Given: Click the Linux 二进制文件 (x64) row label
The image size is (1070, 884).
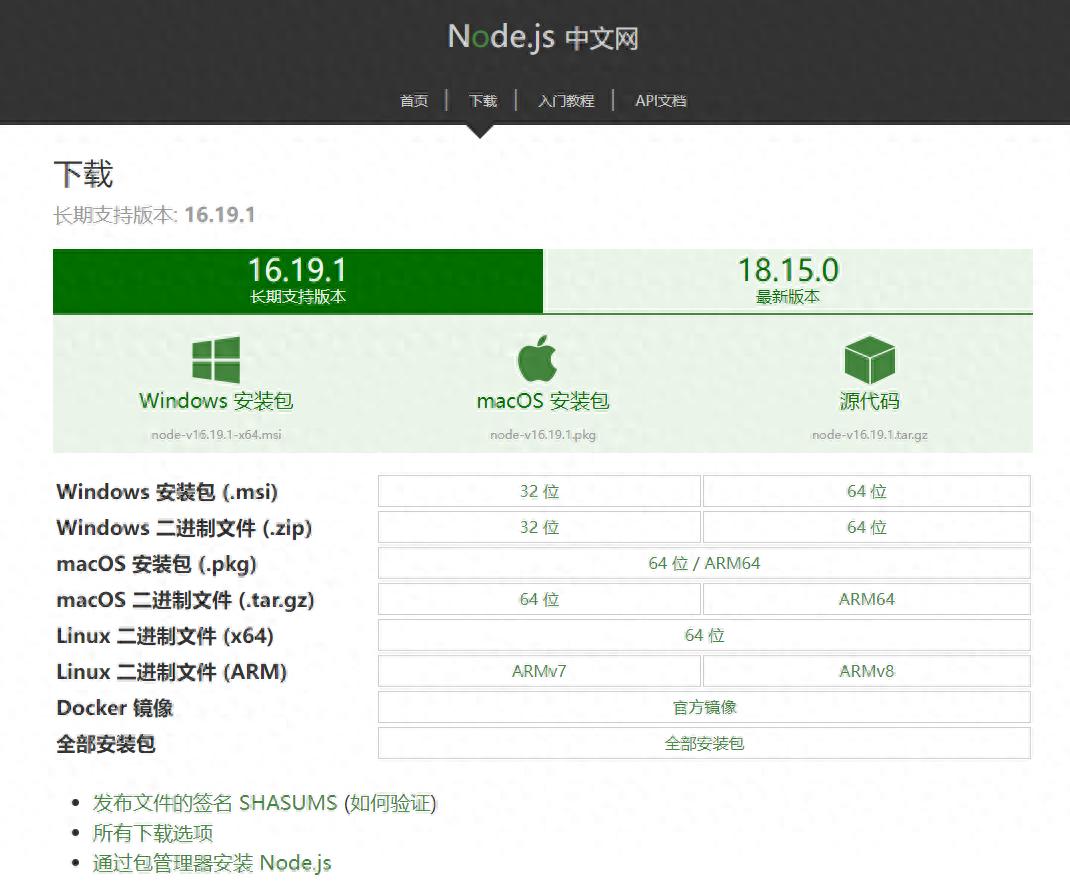Looking at the screenshot, I should tap(165, 636).
